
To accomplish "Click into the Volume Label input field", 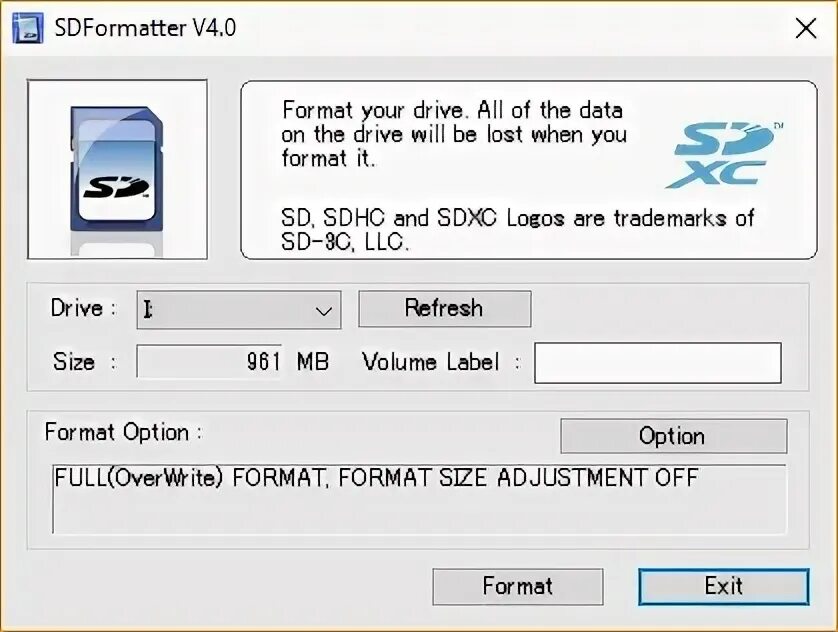I will coord(658,363).
